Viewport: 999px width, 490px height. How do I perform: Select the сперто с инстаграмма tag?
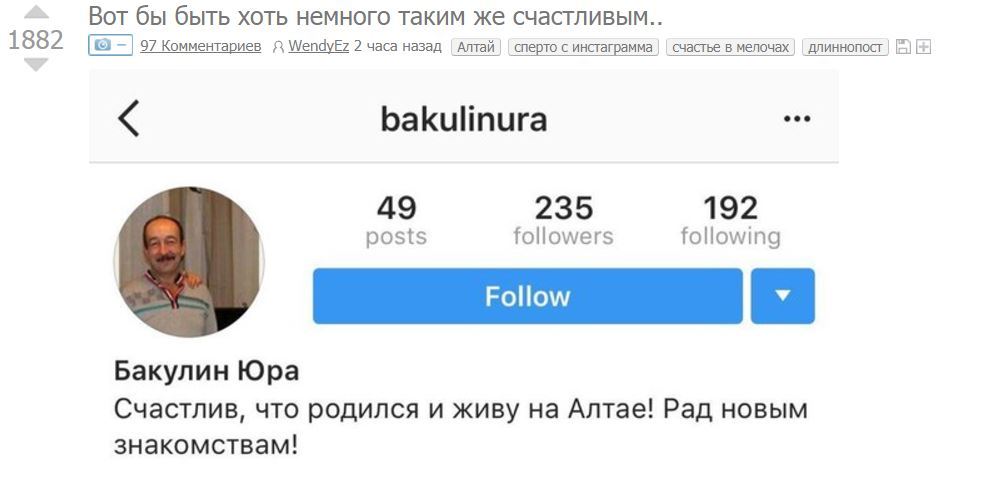pos(583,47)
